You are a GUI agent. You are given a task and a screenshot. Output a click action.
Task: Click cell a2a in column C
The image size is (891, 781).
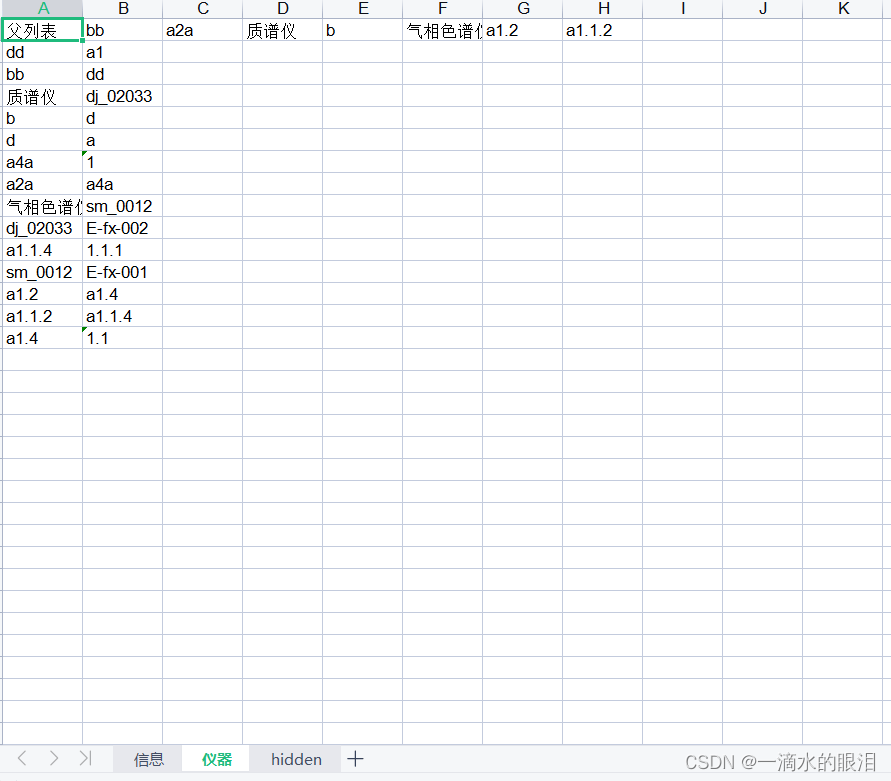pyautogui.click(x=203, y=31)
